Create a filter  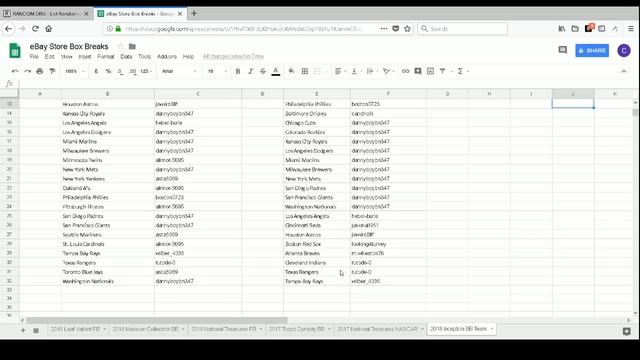point(442,71)
